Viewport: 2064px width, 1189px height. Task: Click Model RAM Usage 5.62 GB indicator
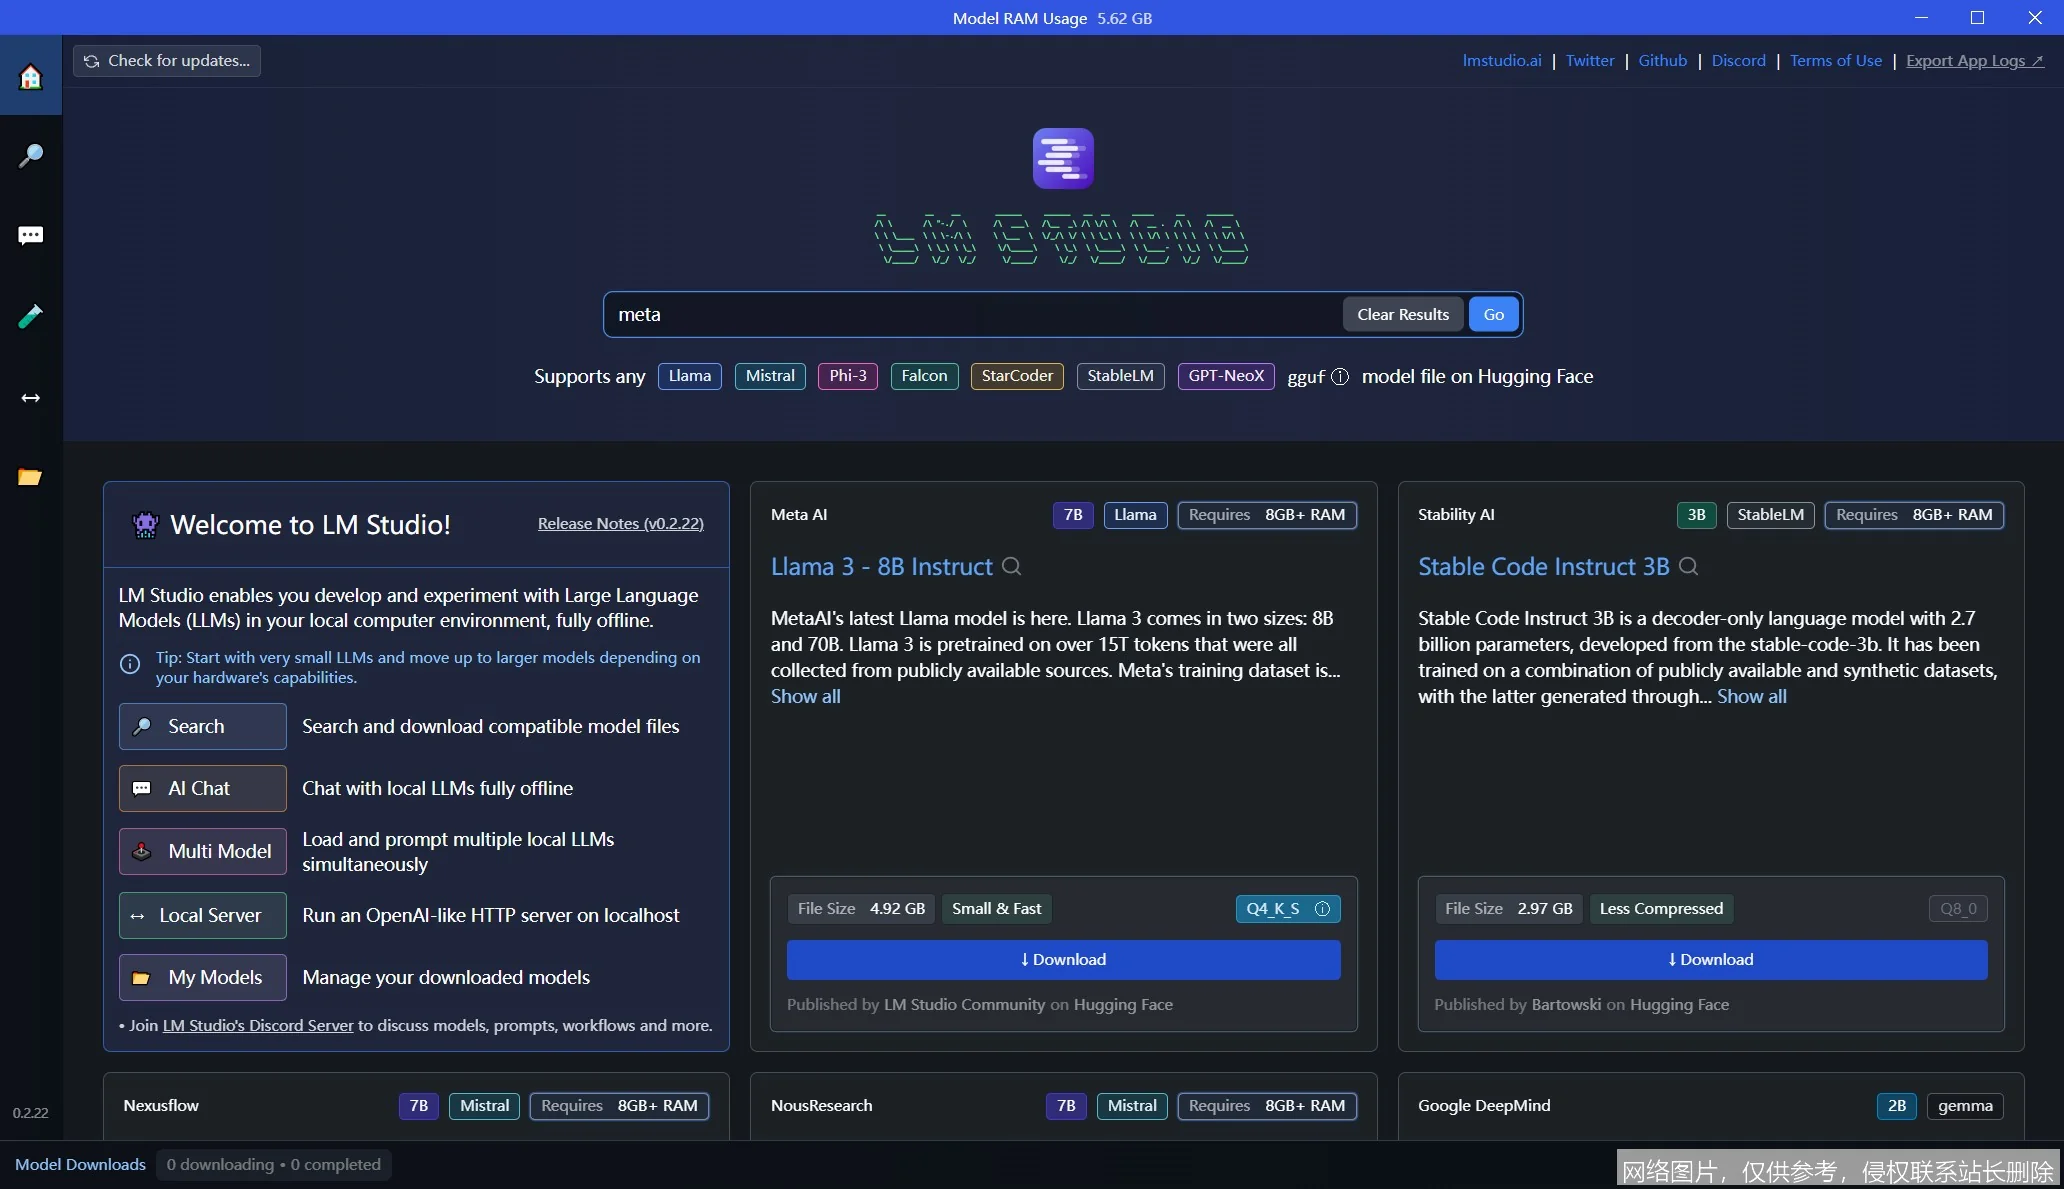coord(1052,18)
